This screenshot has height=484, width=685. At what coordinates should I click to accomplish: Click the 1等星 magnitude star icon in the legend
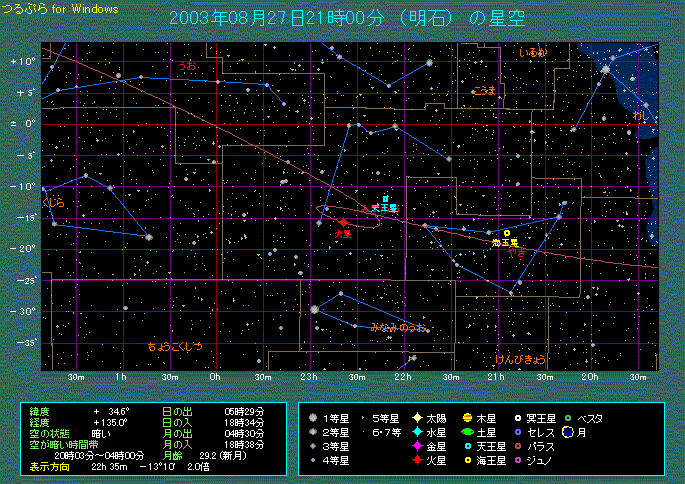(314, 417)
